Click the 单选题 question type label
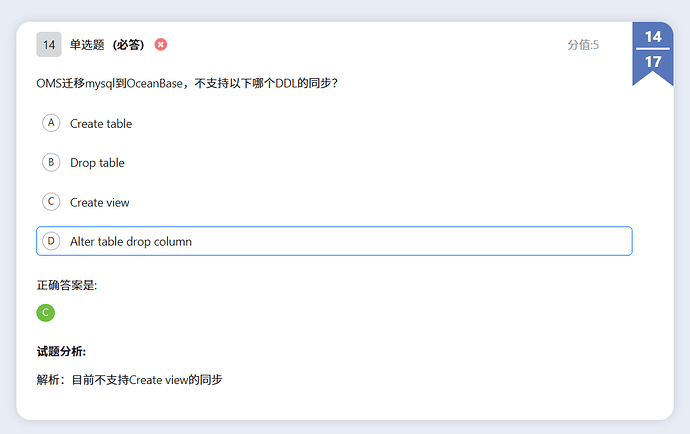Image resolution: width=690 pixels, height=434 pixels. 87,45
